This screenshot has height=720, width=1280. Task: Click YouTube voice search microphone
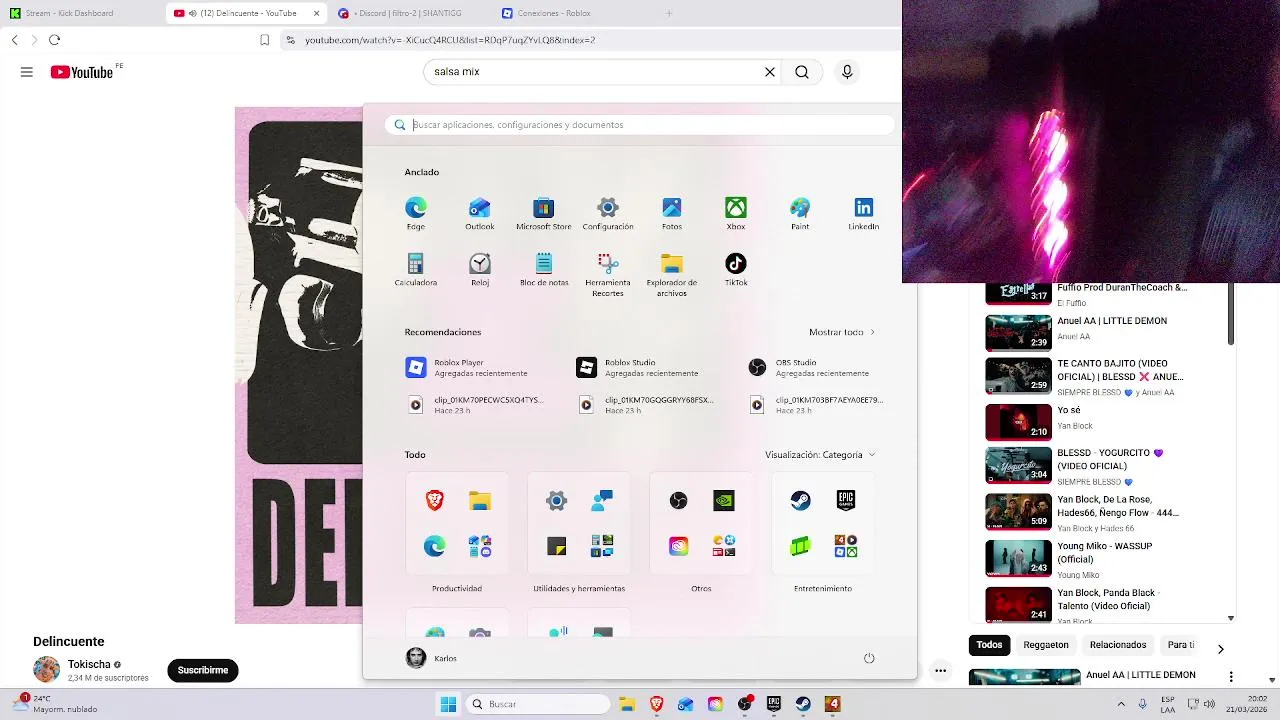[847, 72]
